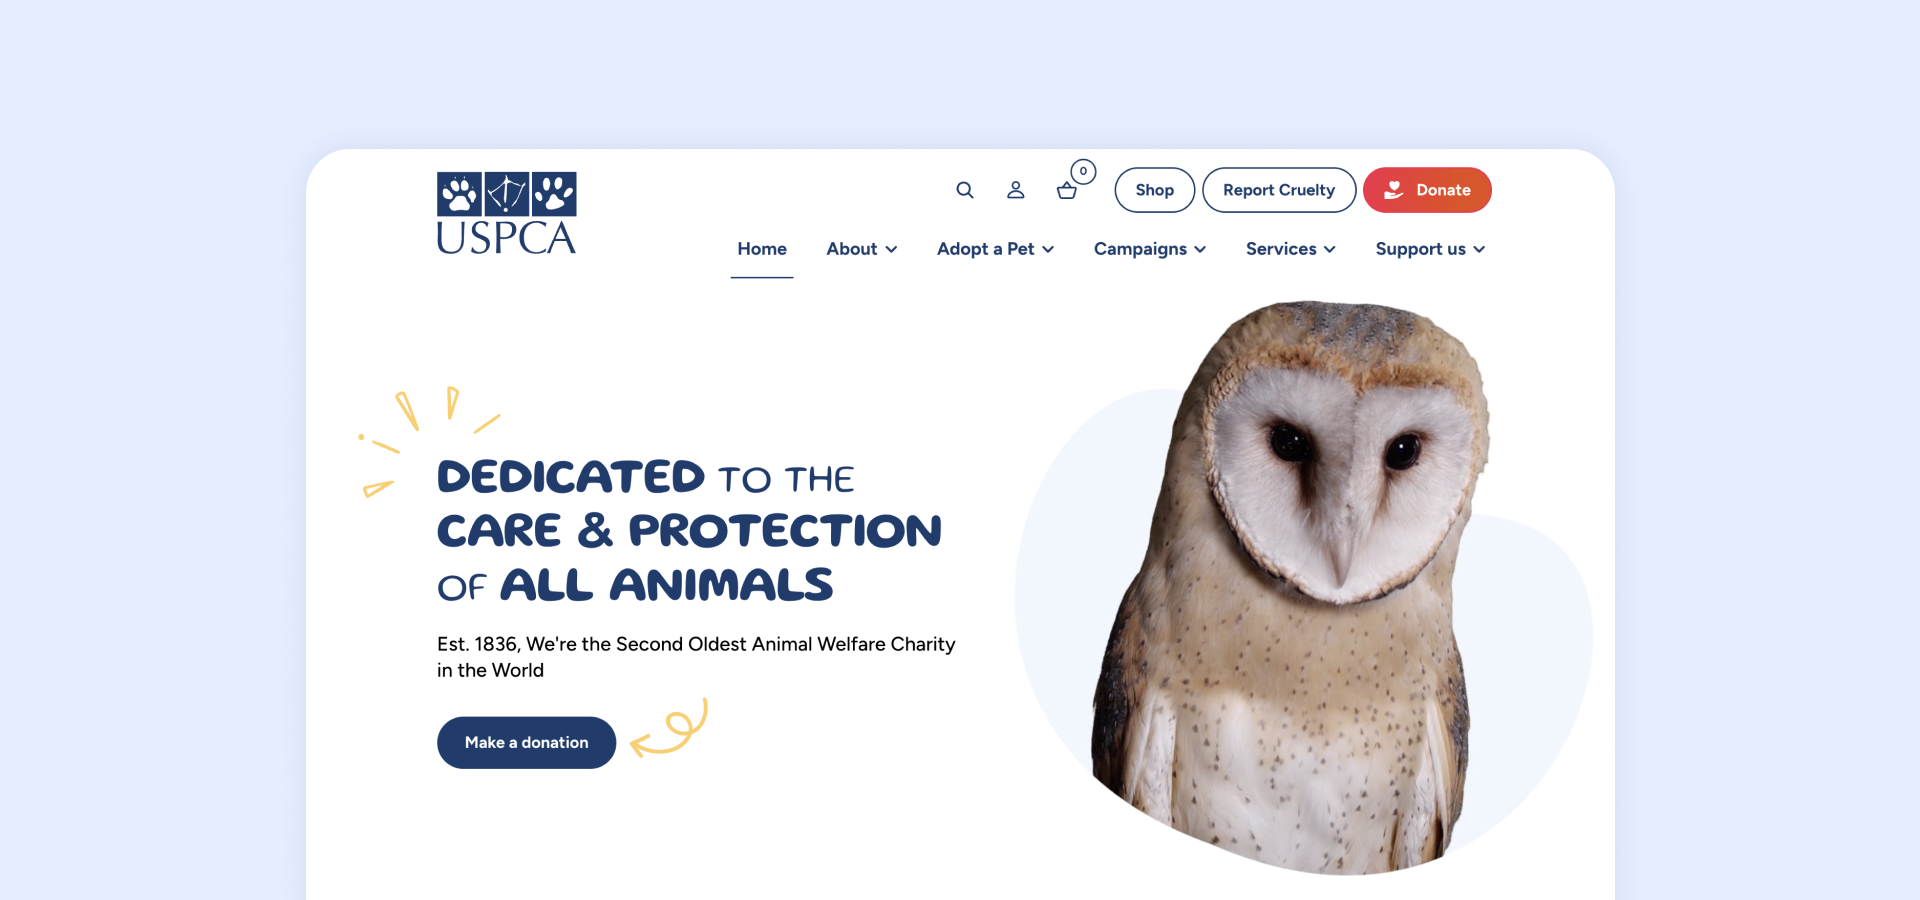This screenshot has width=1920, height=900.
Task: Click the Report Cruelty button
Action: click(x=1279, y=190)
